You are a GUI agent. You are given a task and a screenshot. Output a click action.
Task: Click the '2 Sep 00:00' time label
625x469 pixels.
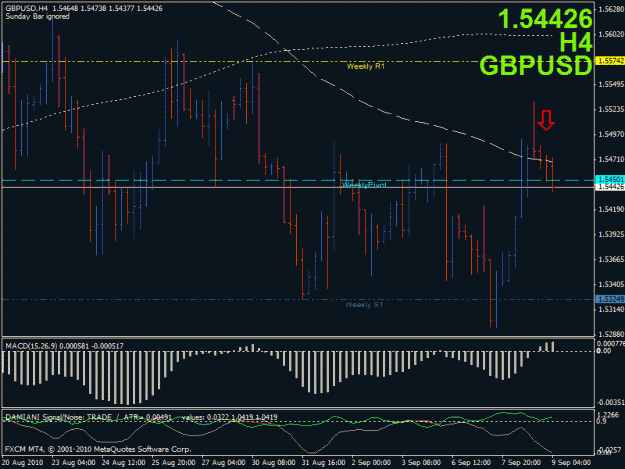pos(371,463)
